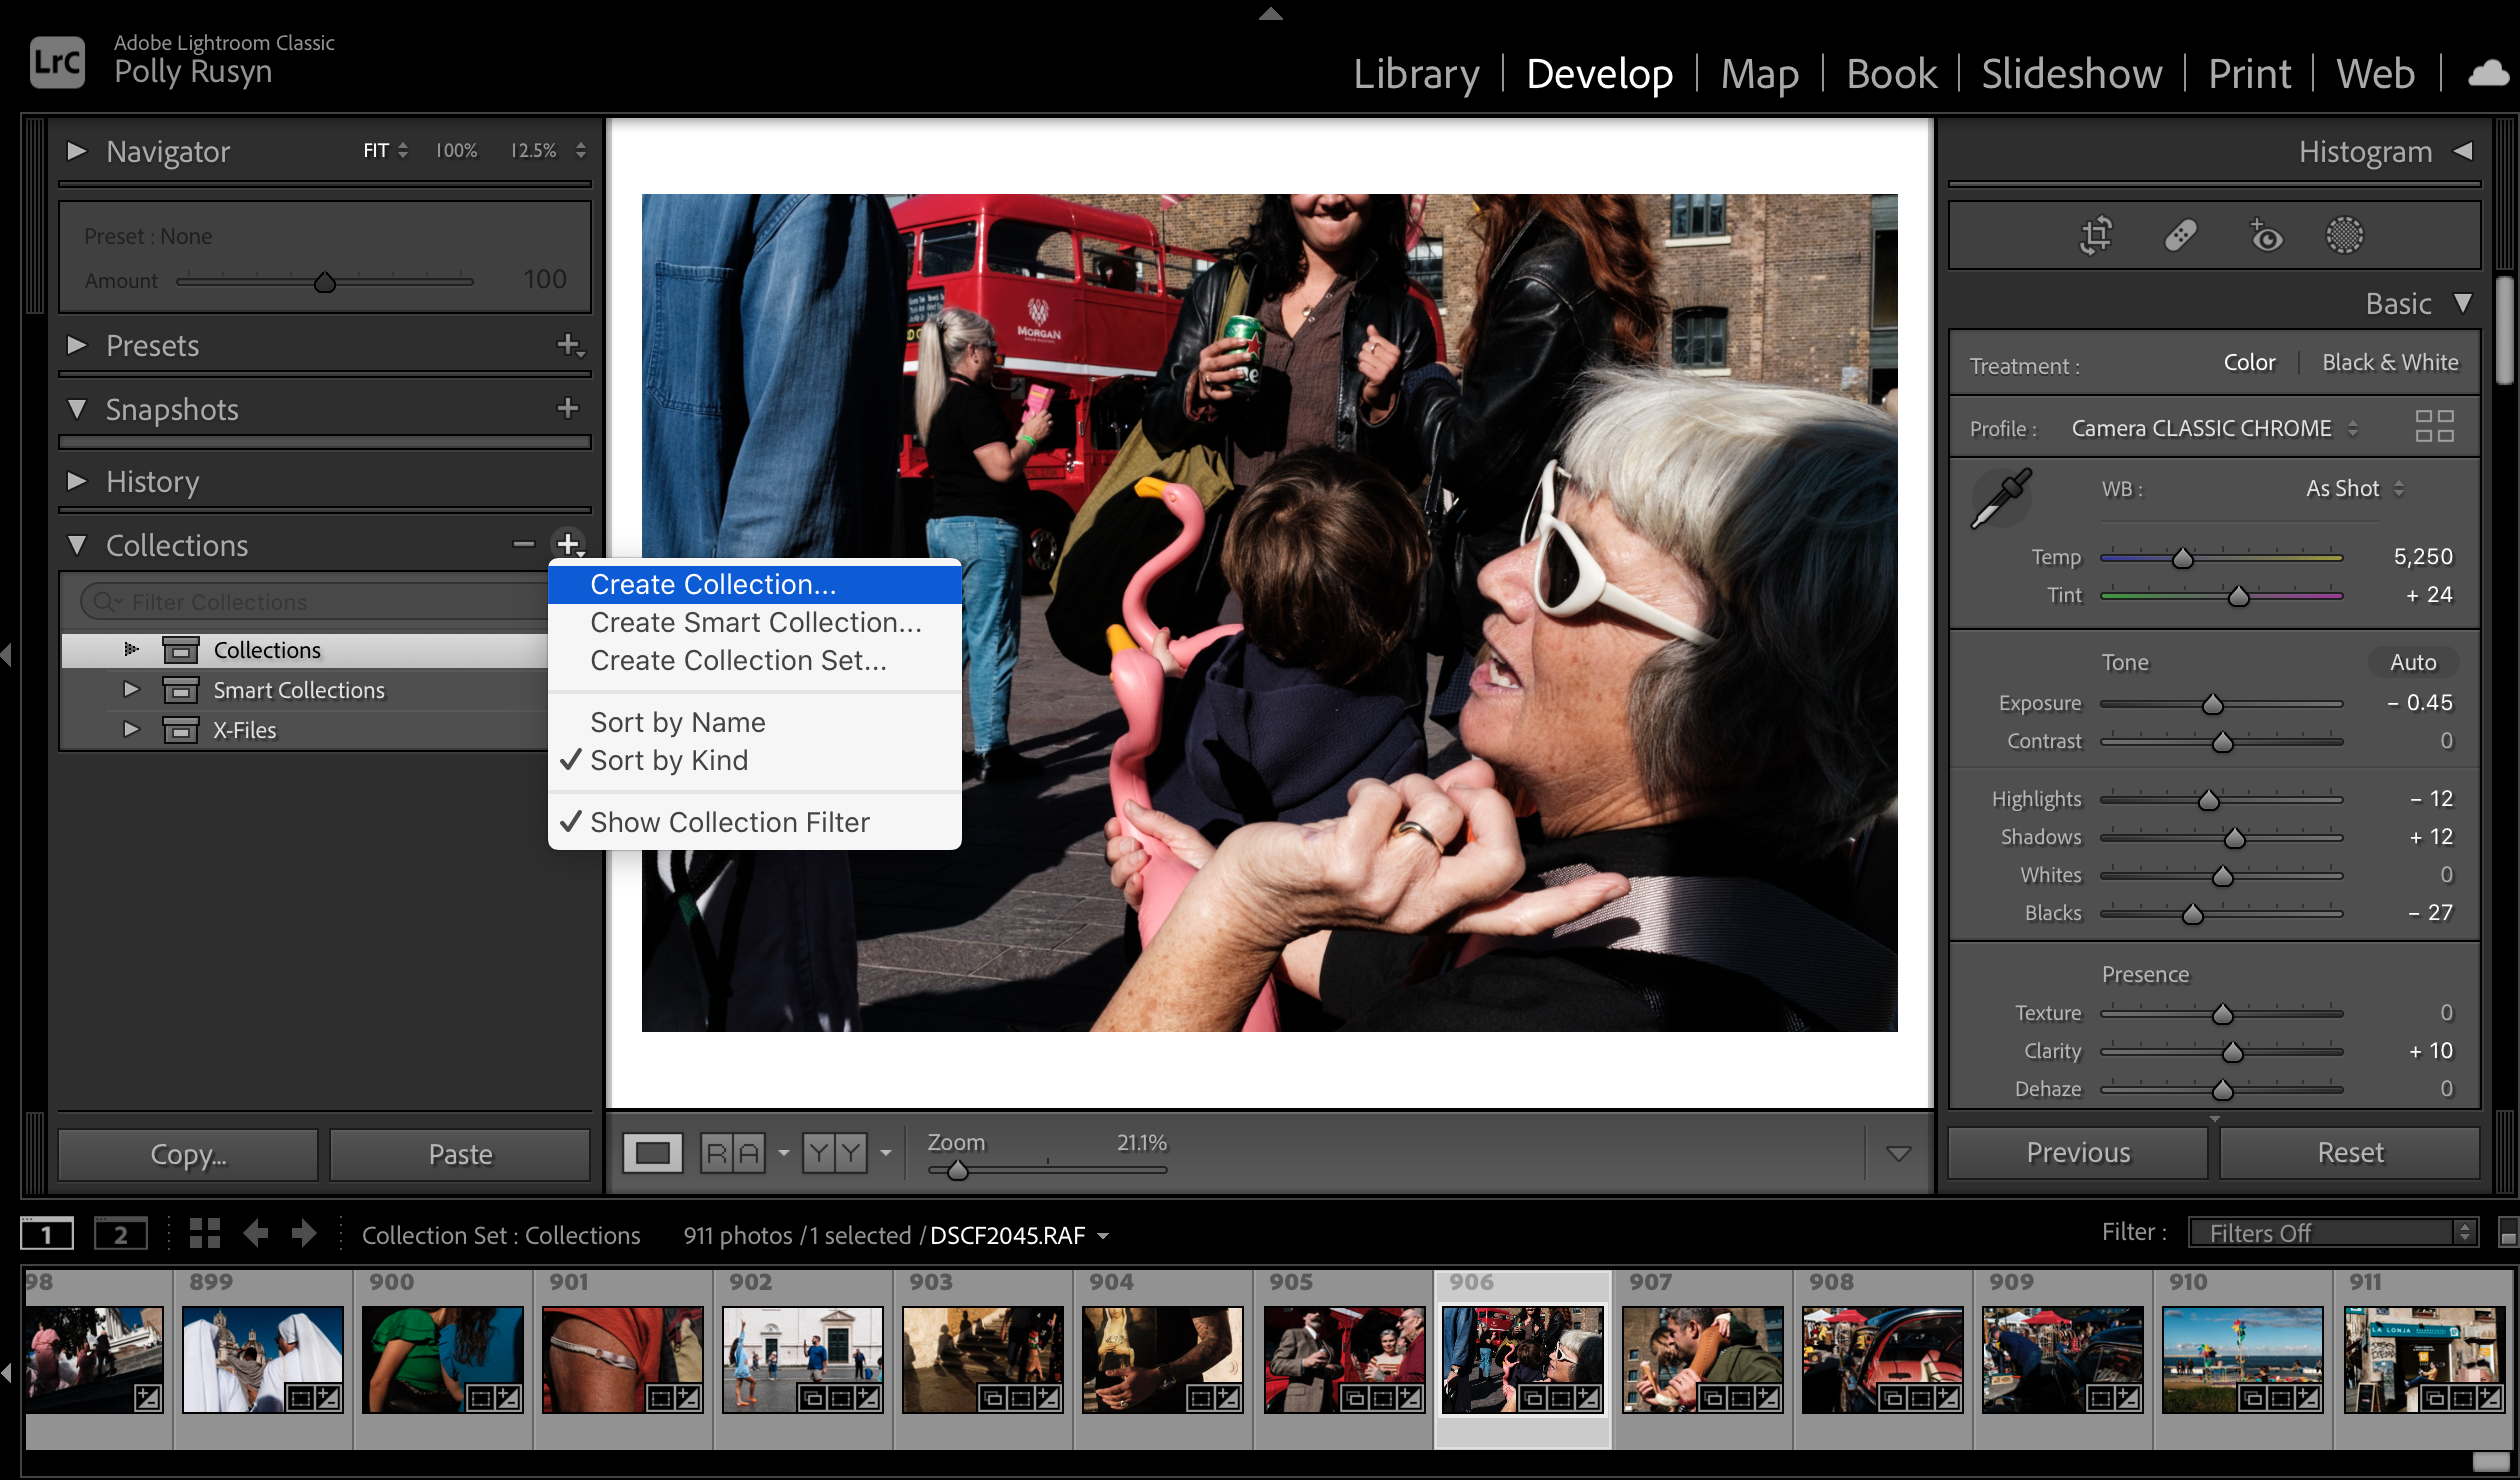Set treatment to Black & White
The width and height of the screenshot is (2520, 1480).
(2389, 363)
